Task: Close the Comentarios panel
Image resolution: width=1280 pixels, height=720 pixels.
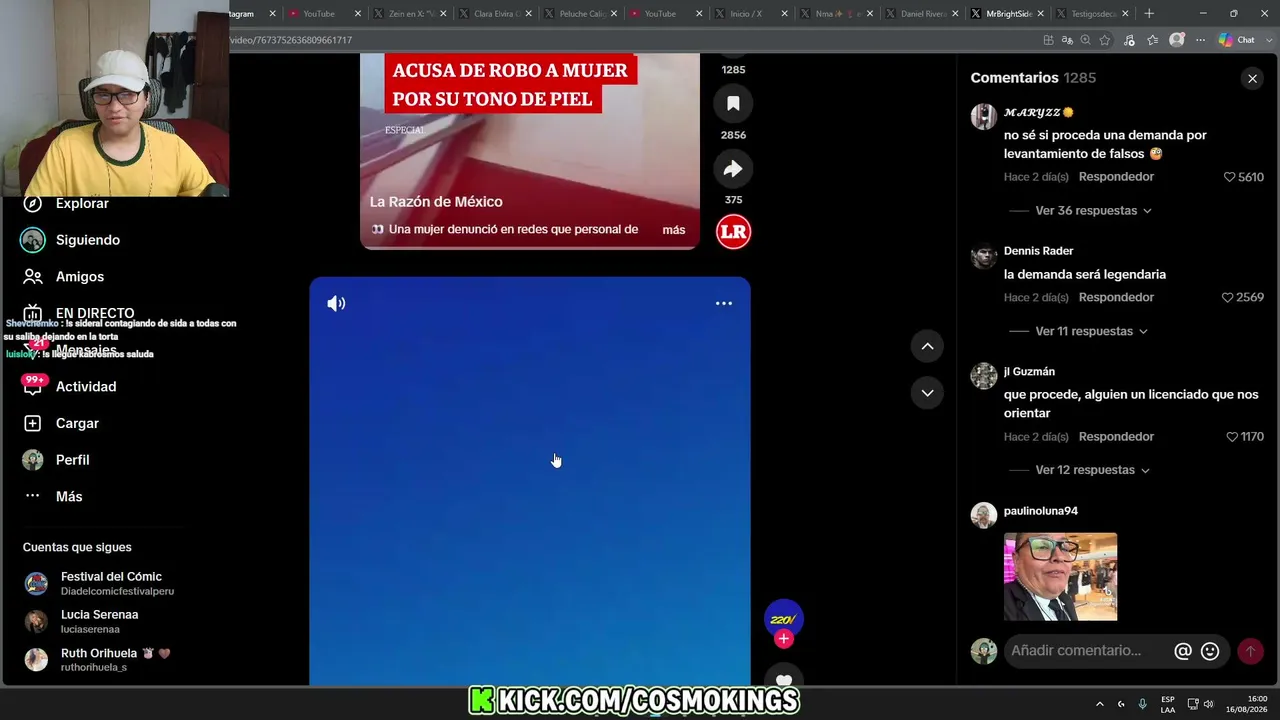Action: 1252,78
